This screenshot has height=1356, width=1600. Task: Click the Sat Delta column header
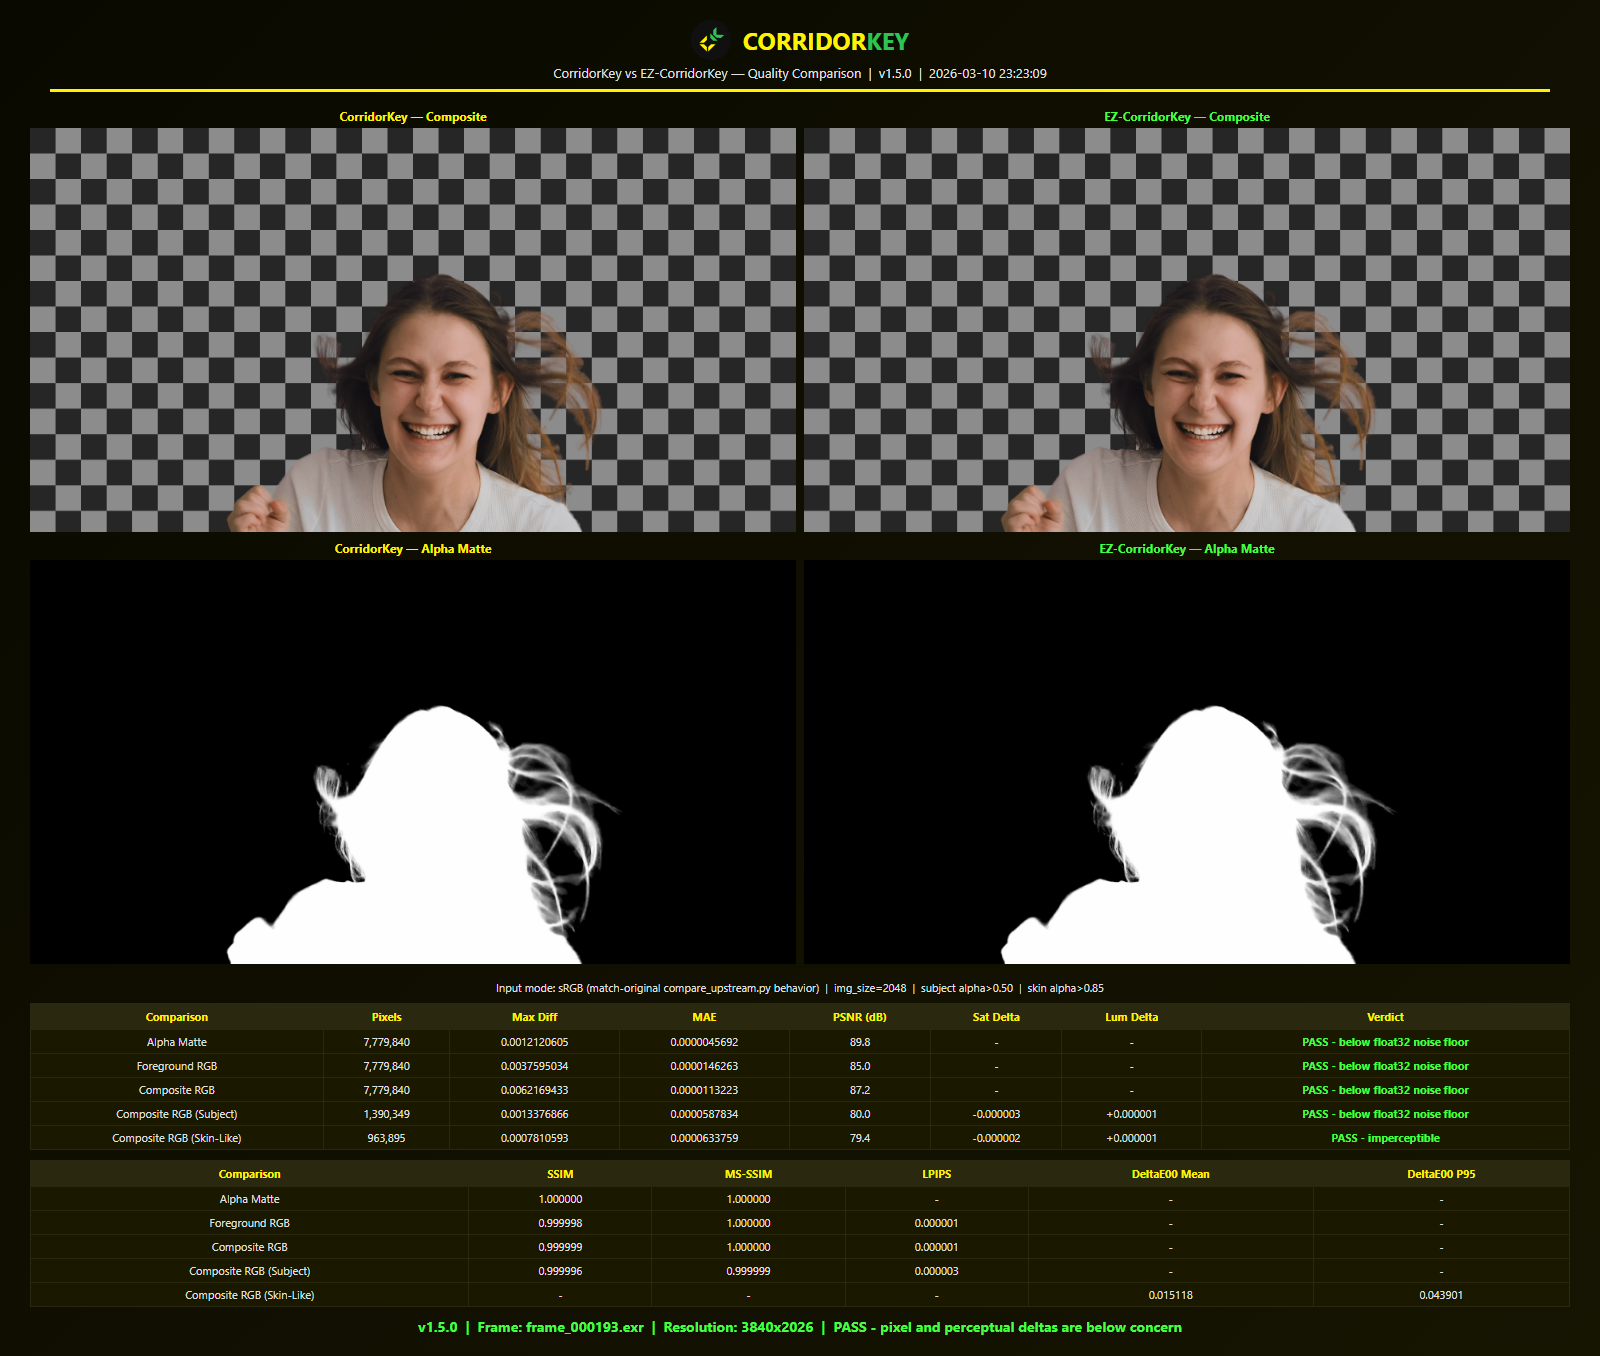(x=996, y=1017)
